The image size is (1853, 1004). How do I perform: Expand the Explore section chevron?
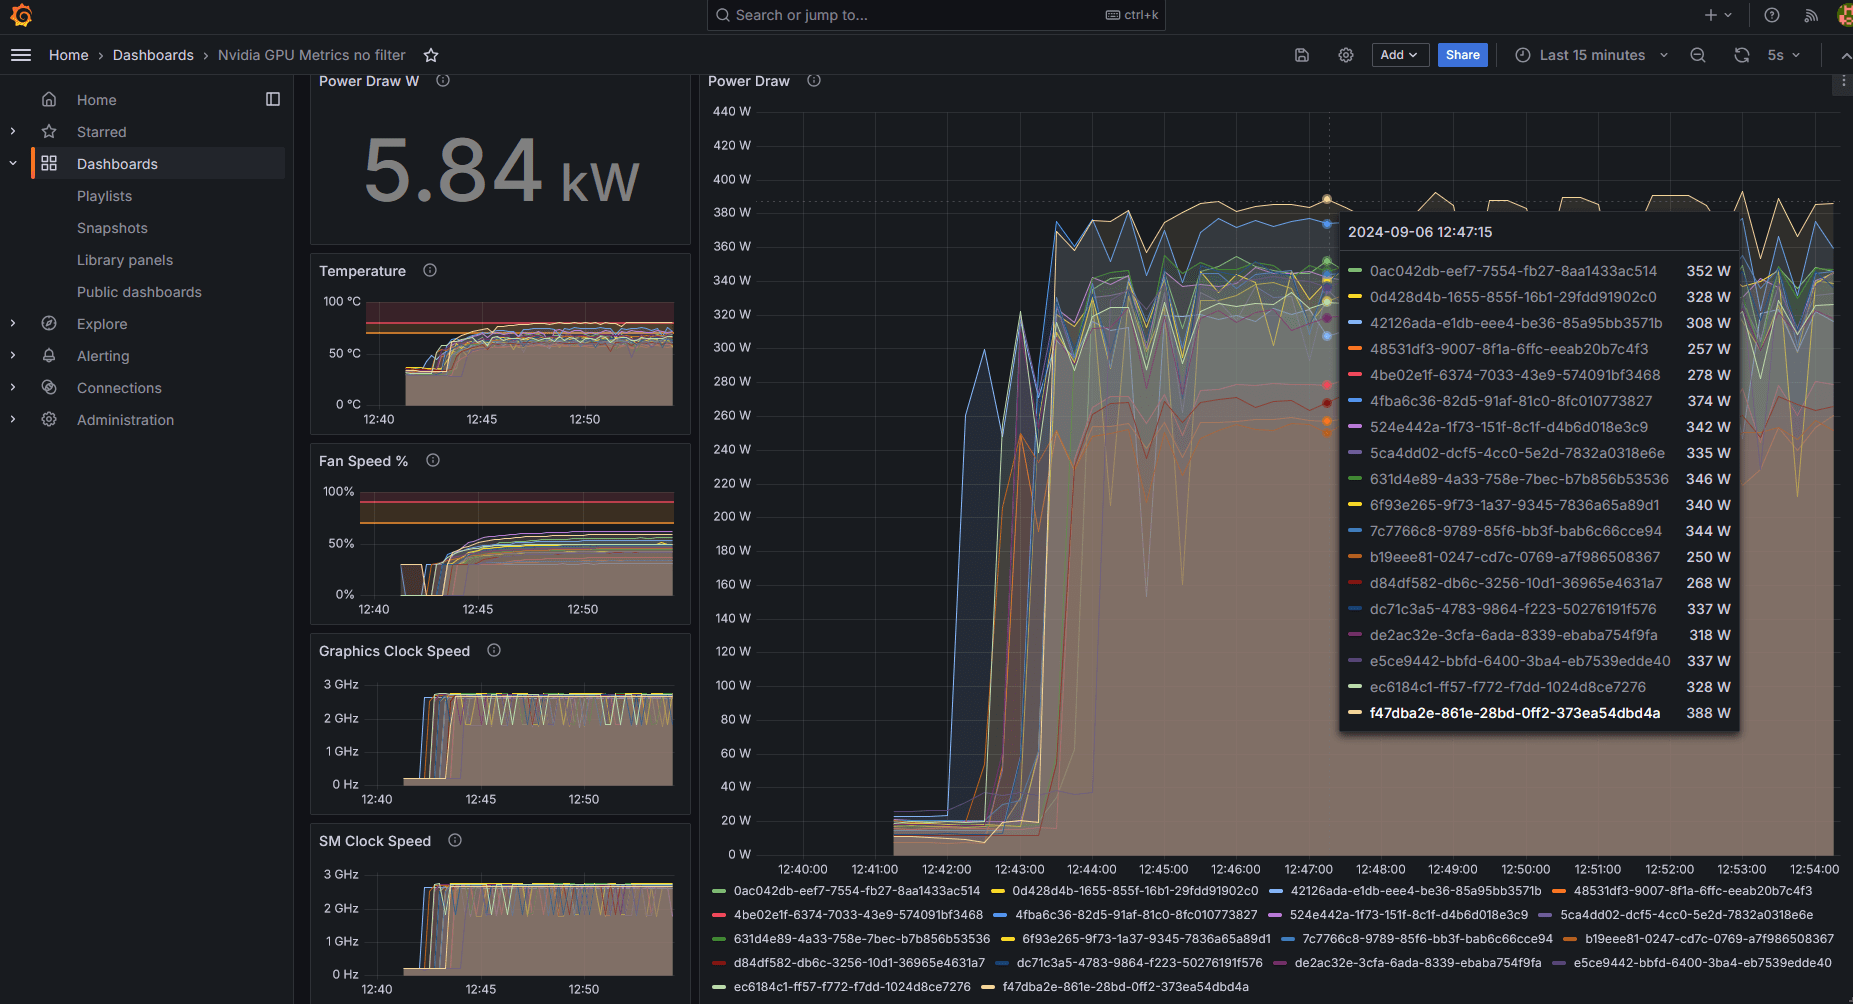tap(13, 323)
